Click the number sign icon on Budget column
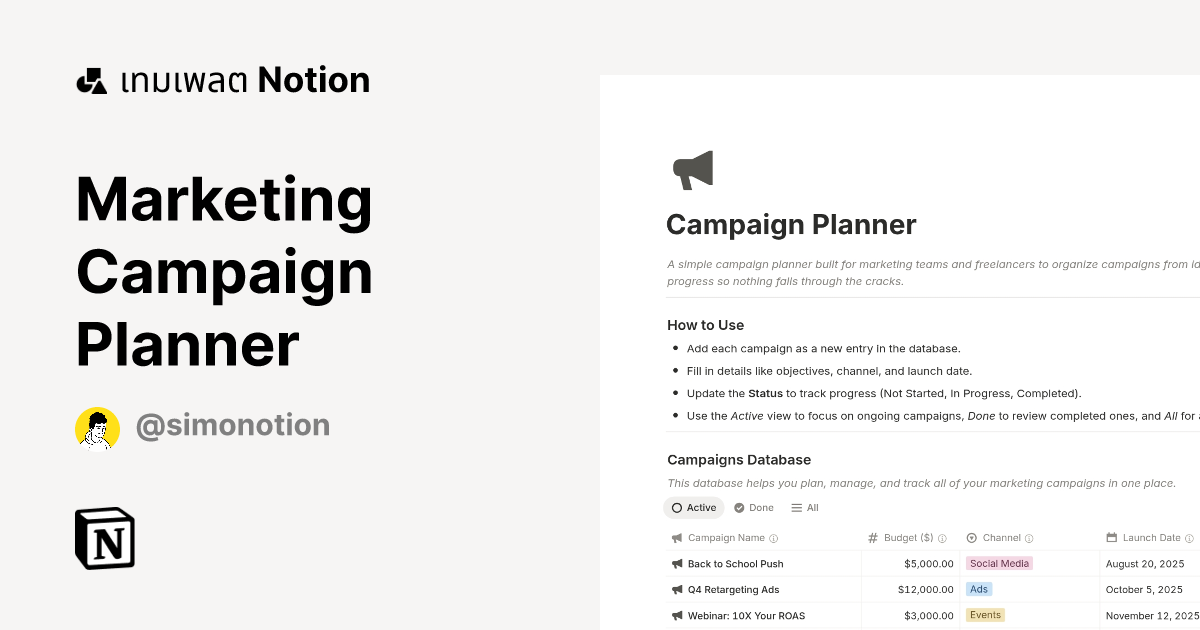Screen dimensions: 1200x630 click(873, 537)
